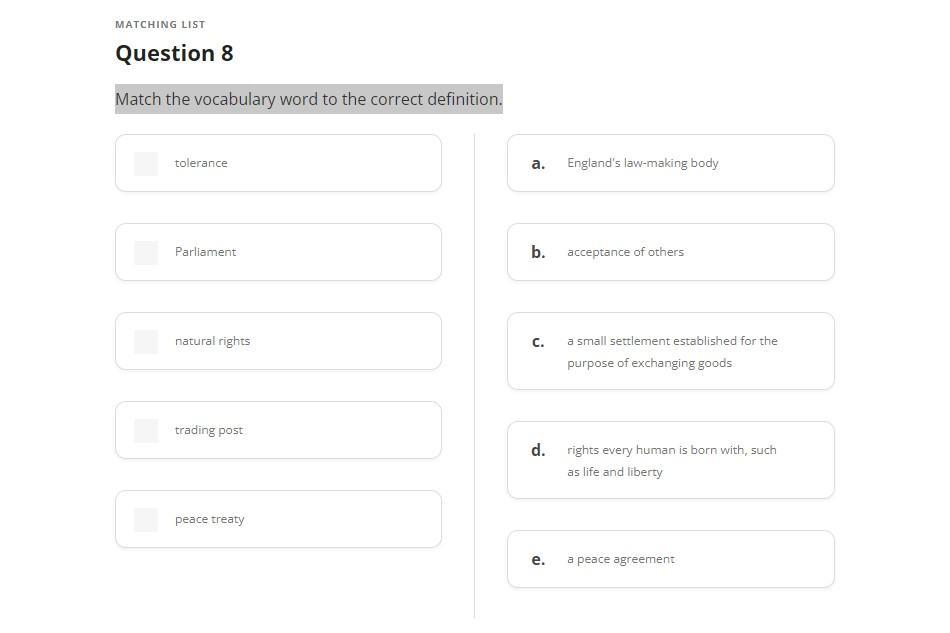This screenshot has height=633, width=950.
Task: Select the Parliament vocabulary term
Action: (x=205, y=252)
